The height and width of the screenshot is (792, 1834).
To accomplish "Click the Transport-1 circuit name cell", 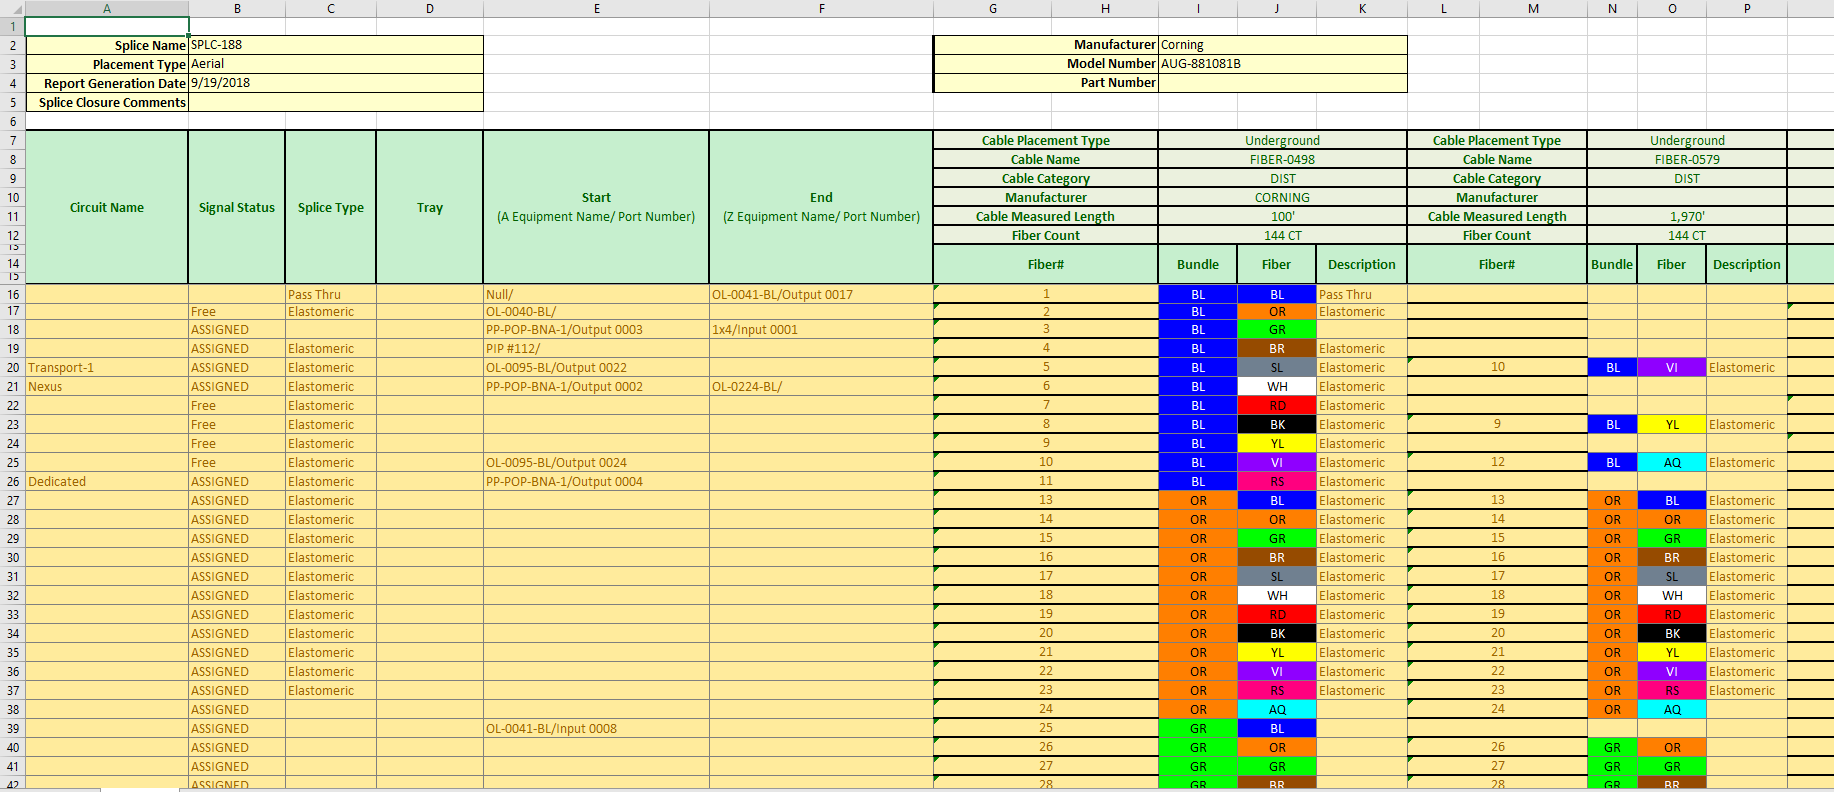I will click(x=106, y=368).
